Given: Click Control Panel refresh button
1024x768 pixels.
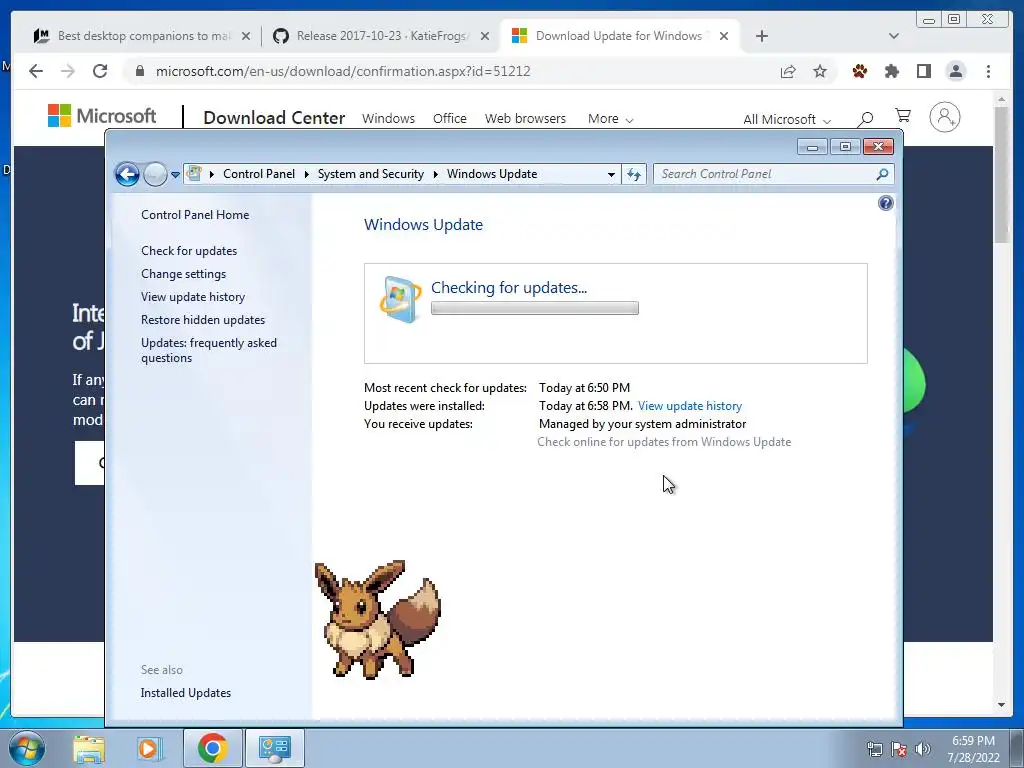Looking at the screenshot, I should coord(633,174).
